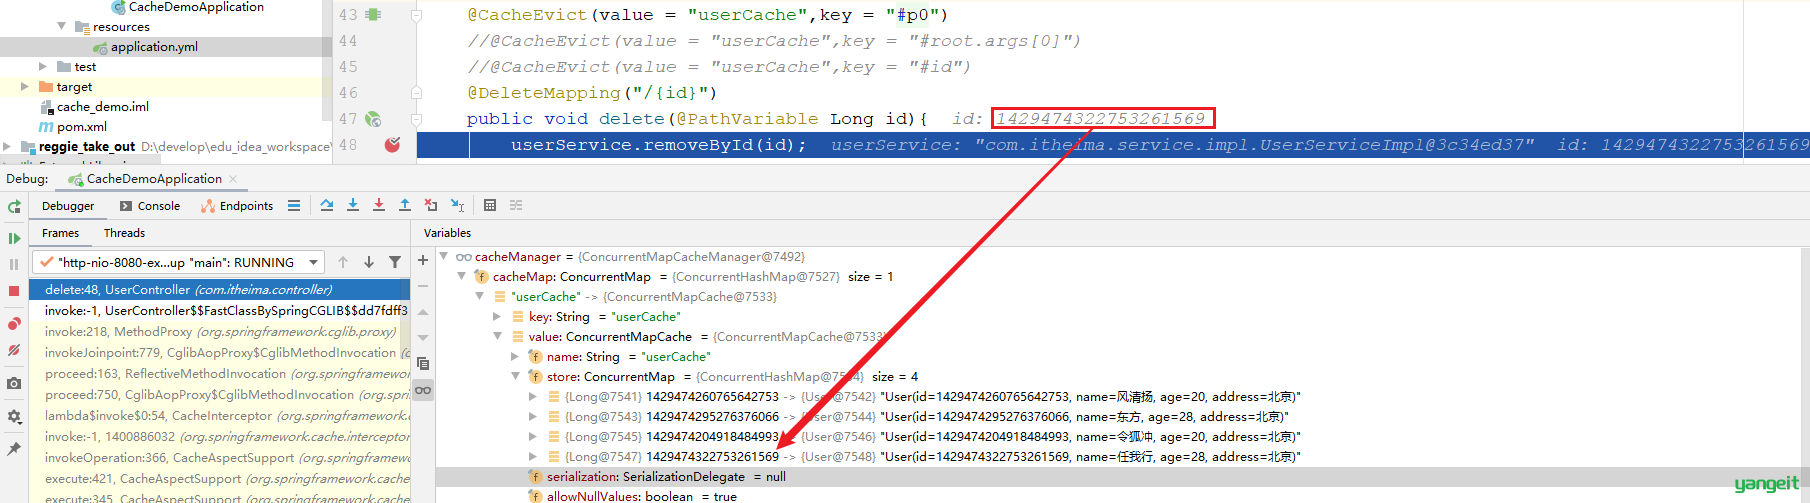Click Spring bean gutter icon line 47
The width and height of the screenshot is (1810, 503).
coord(373,119)
